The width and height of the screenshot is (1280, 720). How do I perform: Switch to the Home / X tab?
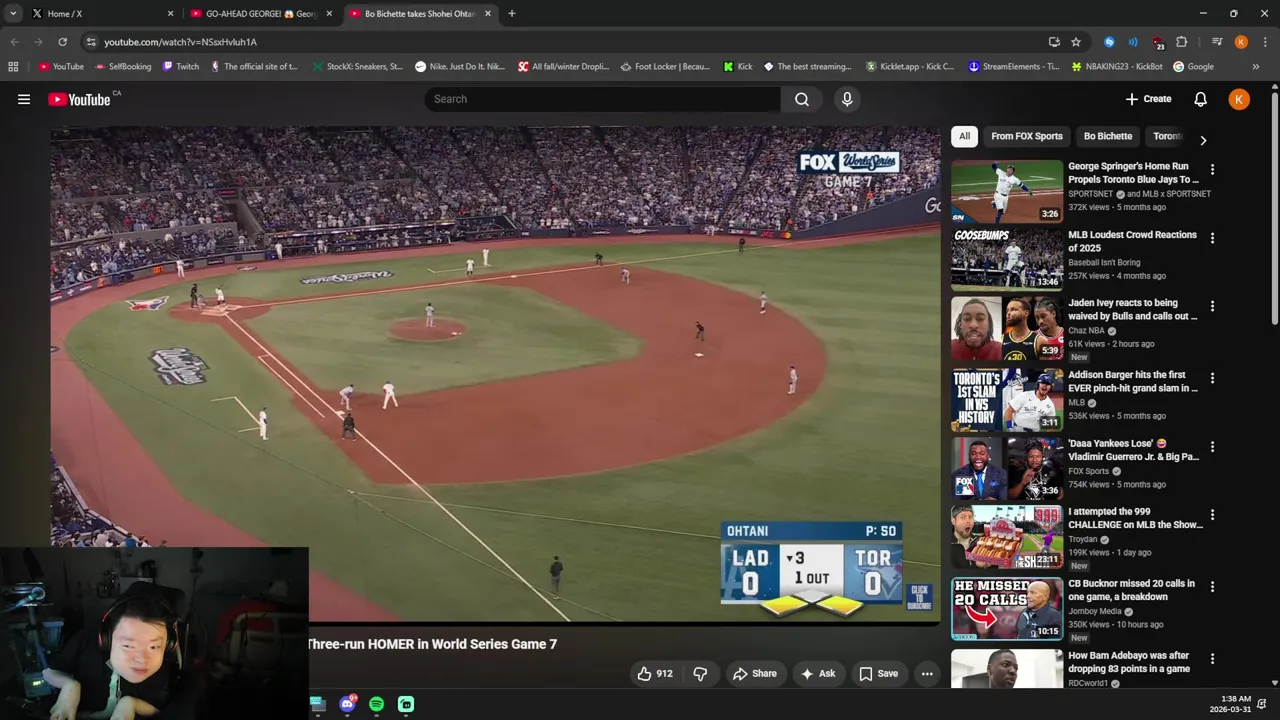100,14
